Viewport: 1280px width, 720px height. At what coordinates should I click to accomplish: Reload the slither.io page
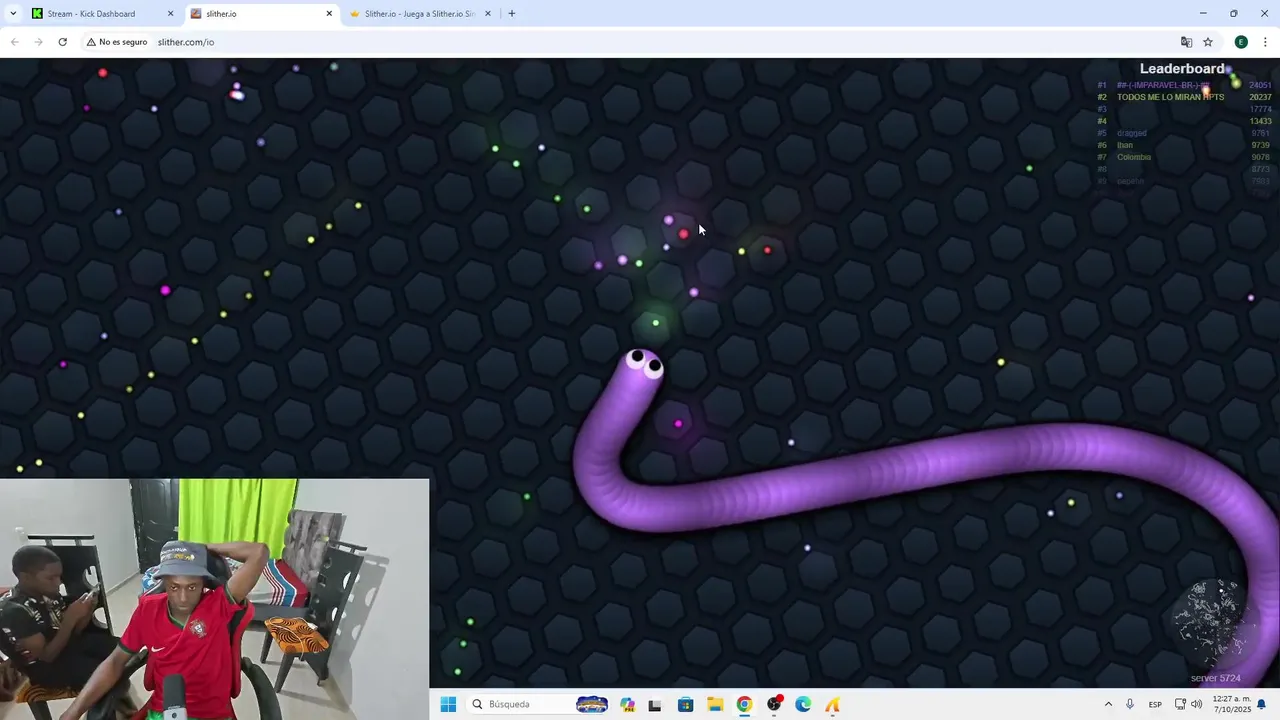(x=62, y=42)
